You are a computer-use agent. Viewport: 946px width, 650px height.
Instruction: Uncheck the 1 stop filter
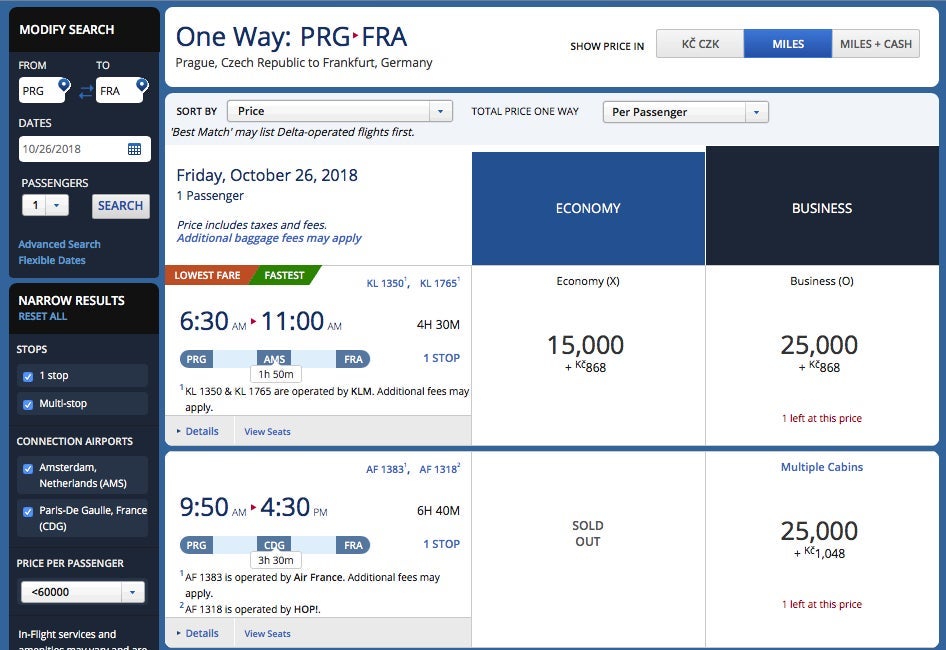click(28, 376)
